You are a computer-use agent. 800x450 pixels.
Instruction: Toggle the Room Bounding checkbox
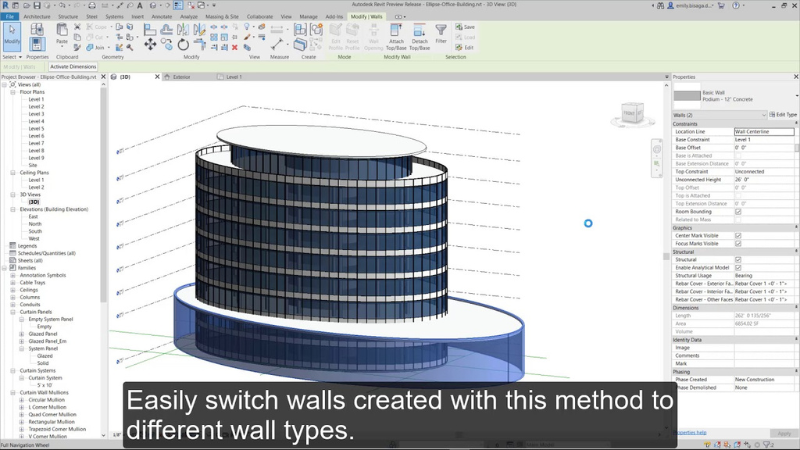(x=738, y=212)
